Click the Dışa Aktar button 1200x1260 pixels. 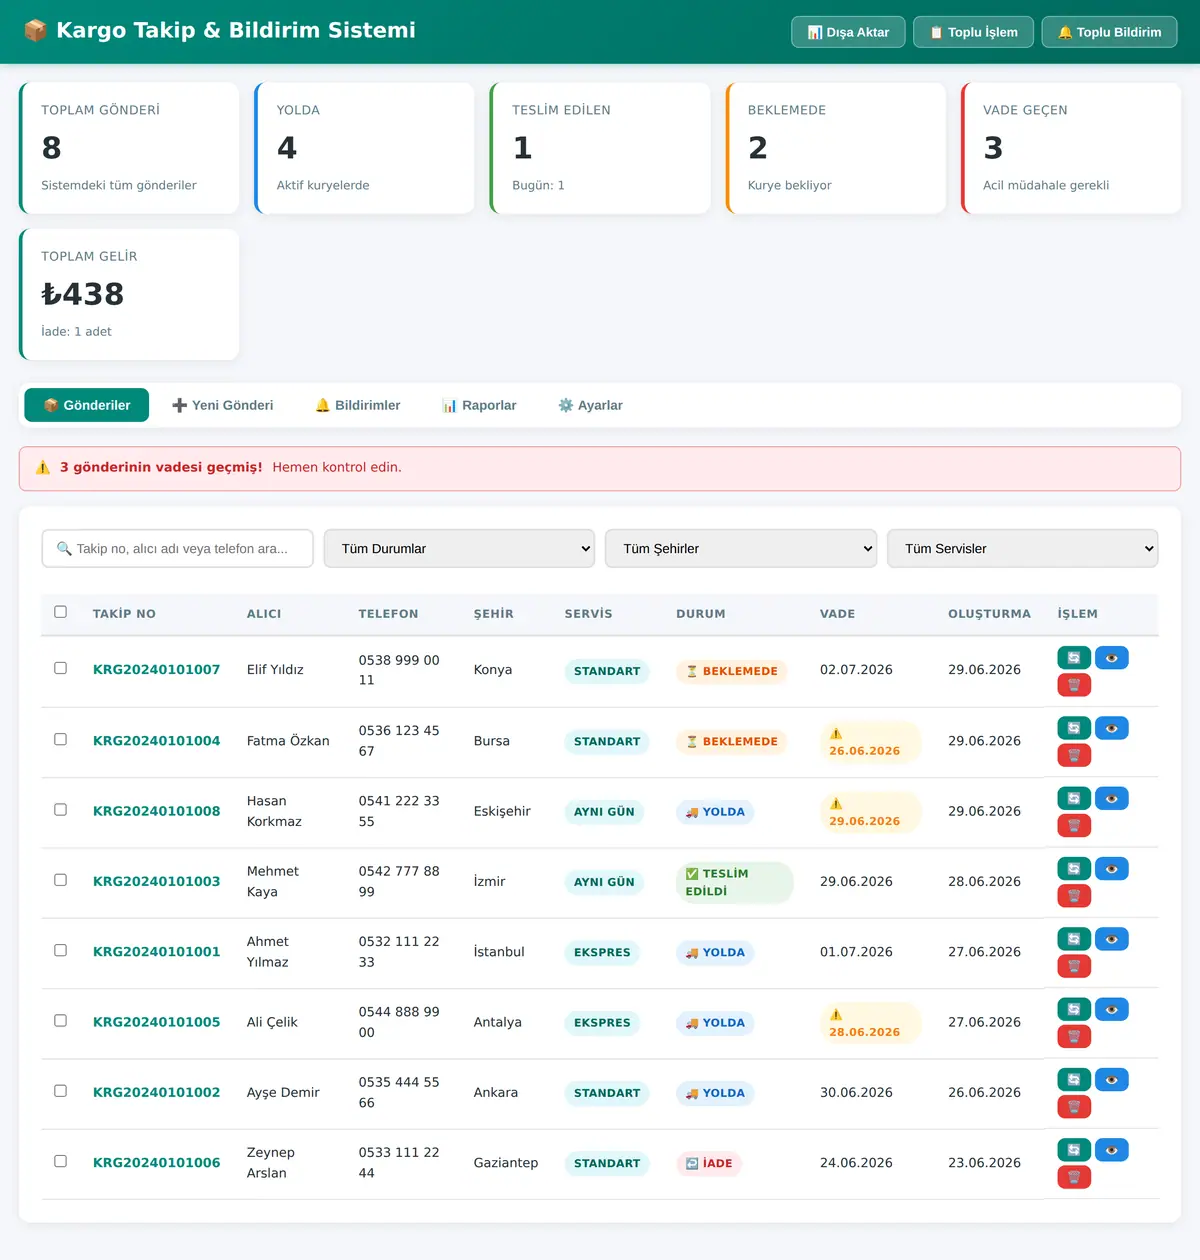coord(848,32)
